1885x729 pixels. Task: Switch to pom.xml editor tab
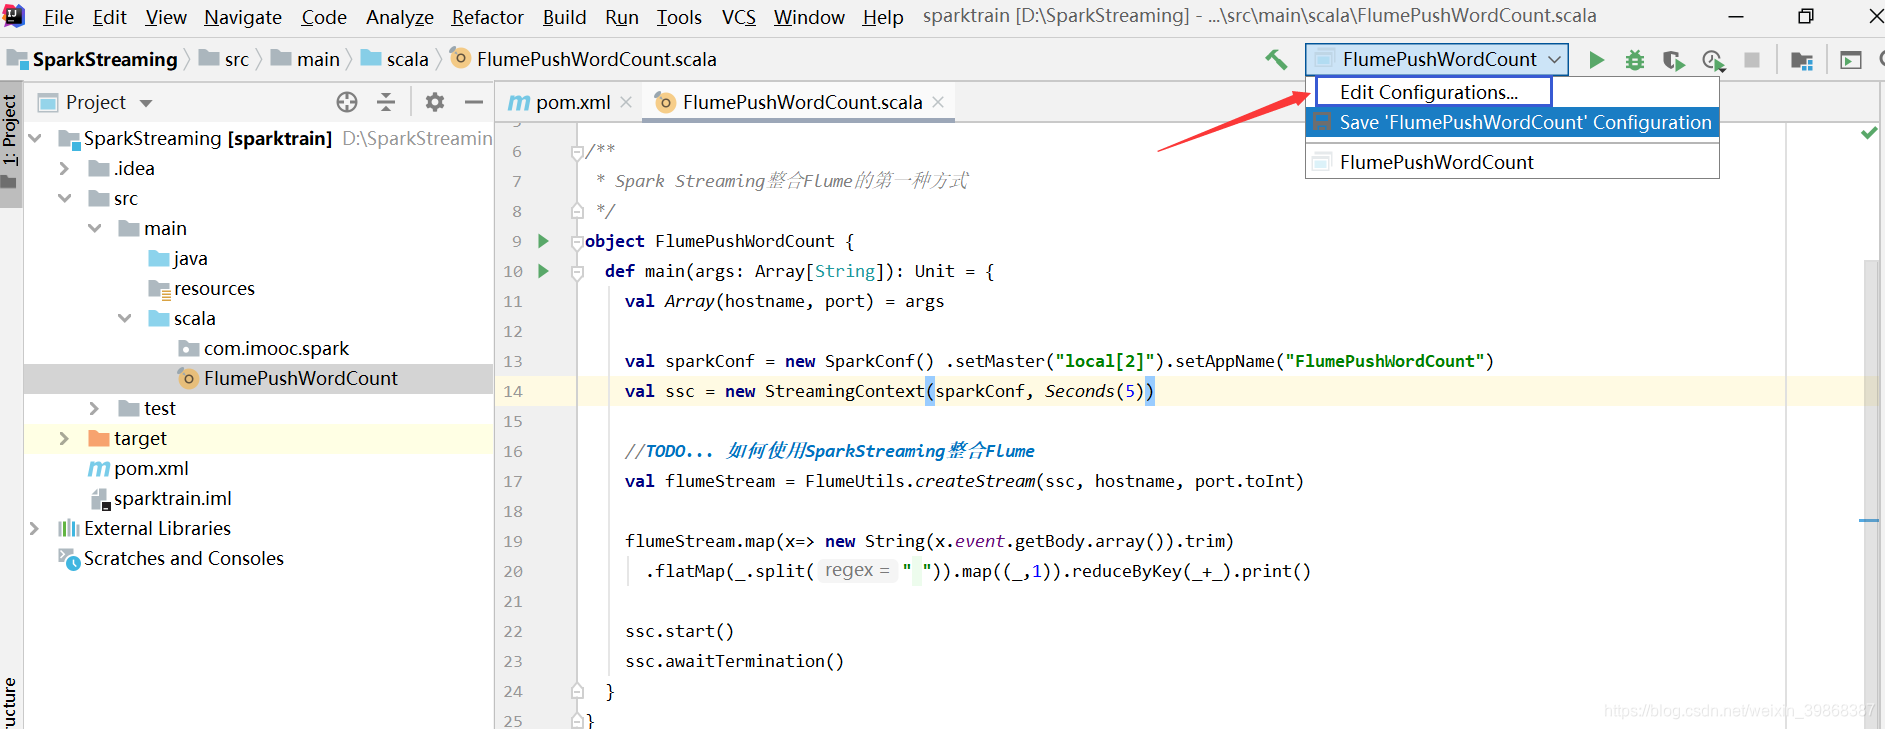pyautogui.click(x=573, y=102)
